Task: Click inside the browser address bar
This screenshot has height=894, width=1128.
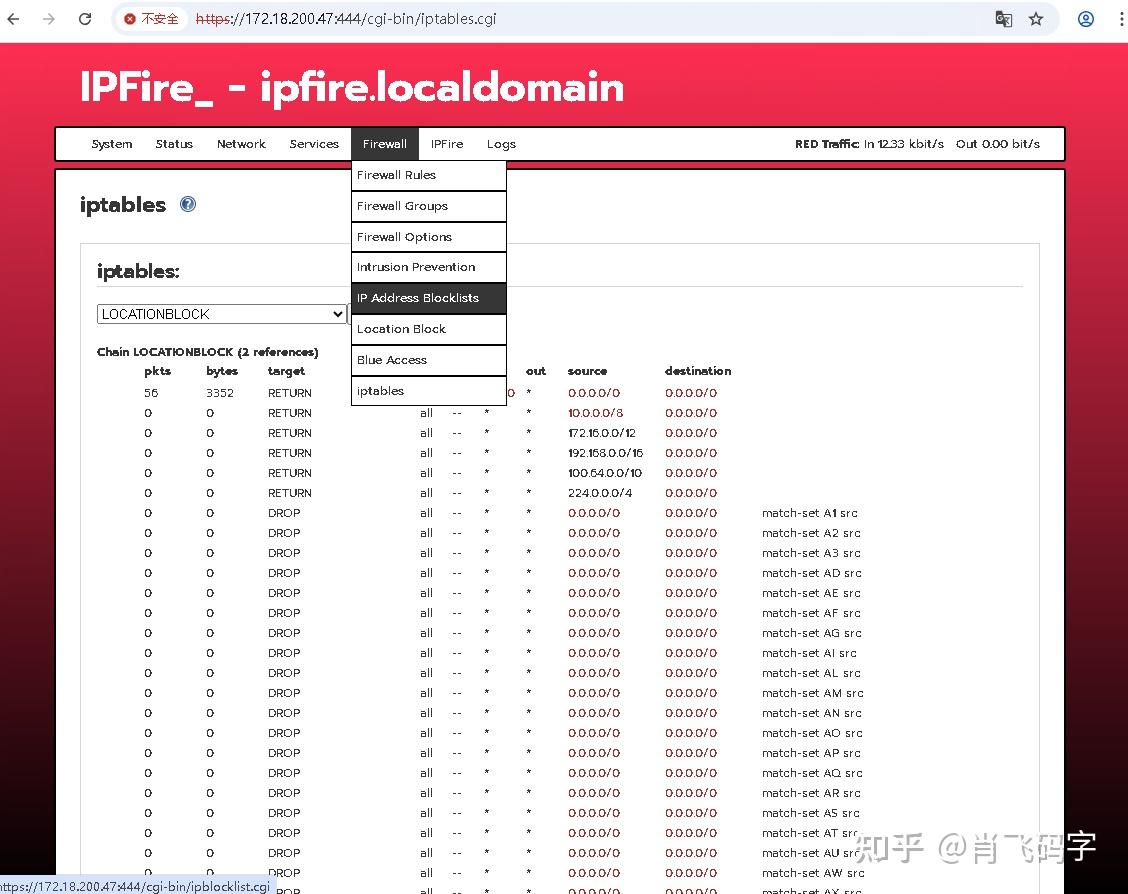Action: 600,18
